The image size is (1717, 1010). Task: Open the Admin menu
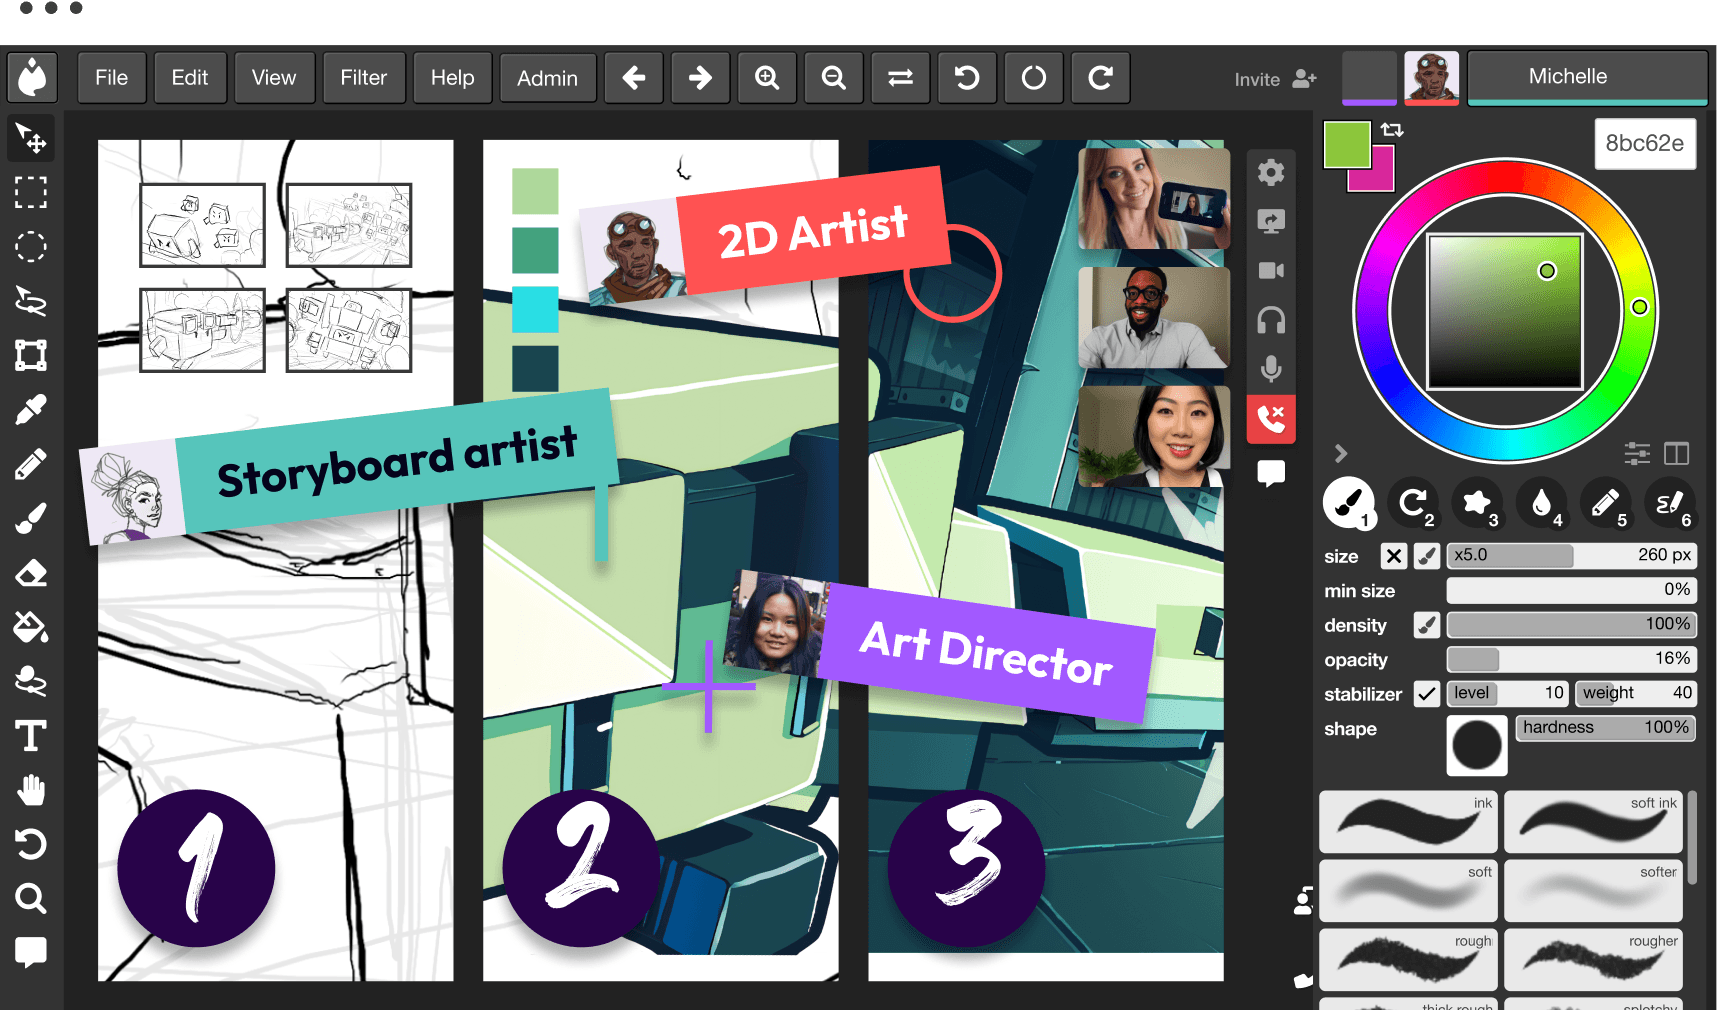tap(547, 77)
